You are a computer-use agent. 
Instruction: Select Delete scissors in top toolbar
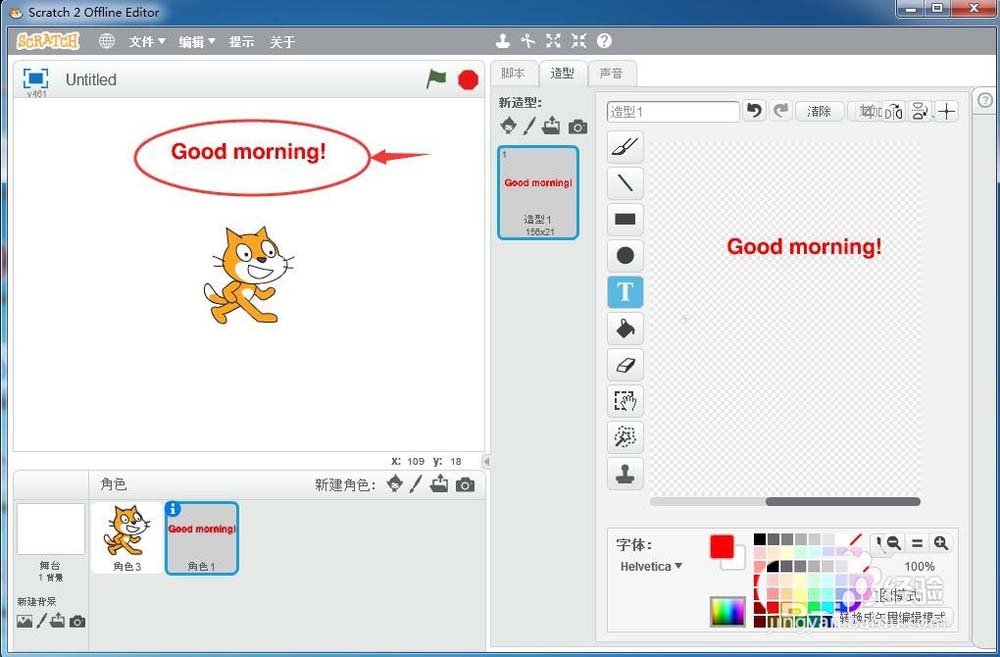pos(527,41)
